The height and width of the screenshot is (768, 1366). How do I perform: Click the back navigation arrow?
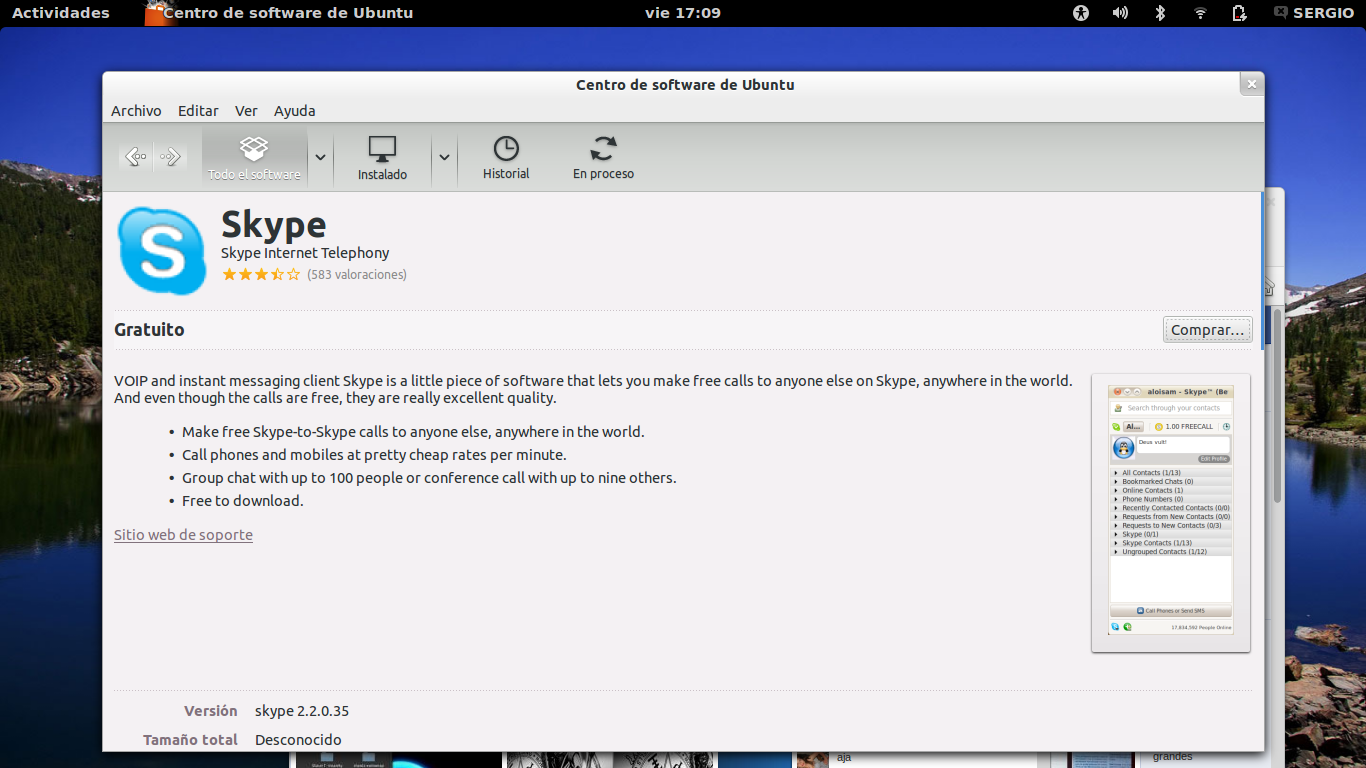[x=135, y=156]
